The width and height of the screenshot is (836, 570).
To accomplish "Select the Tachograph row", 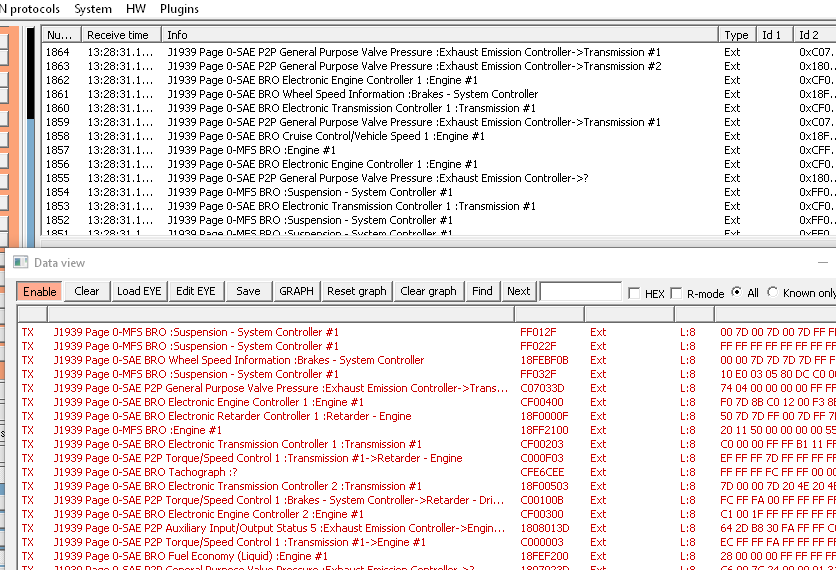I will coord(427,472).
